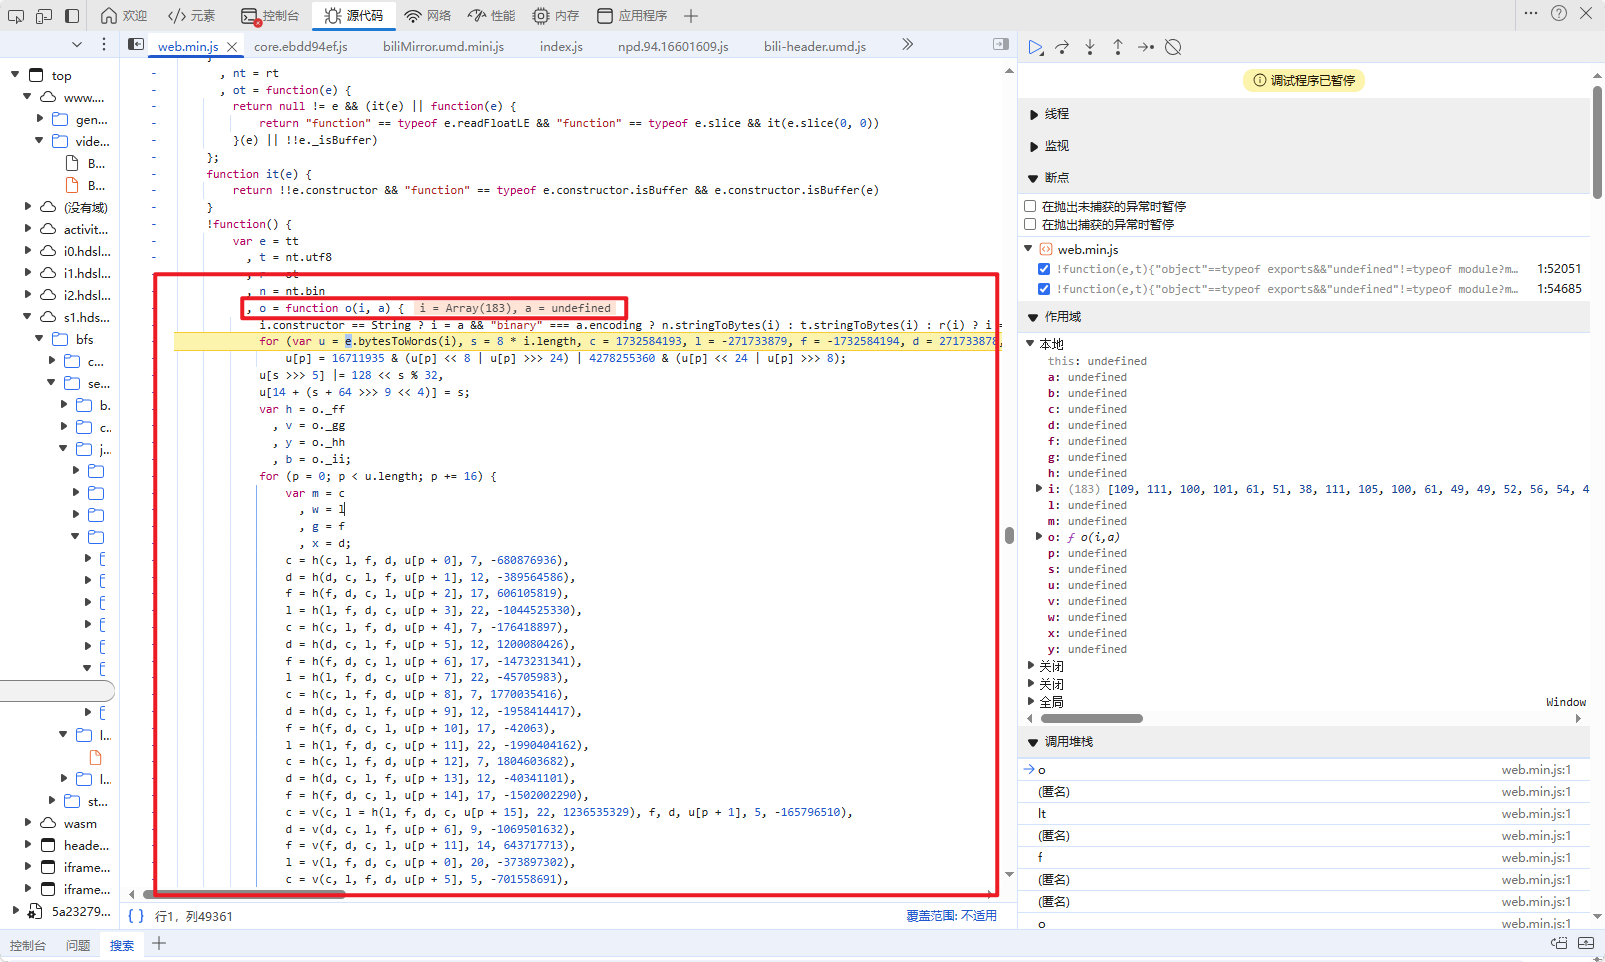This screenshot has height=962, width=1605.
Task: Open the help question mark icon
Action: pyautogui.click(x=1559, y=13)
